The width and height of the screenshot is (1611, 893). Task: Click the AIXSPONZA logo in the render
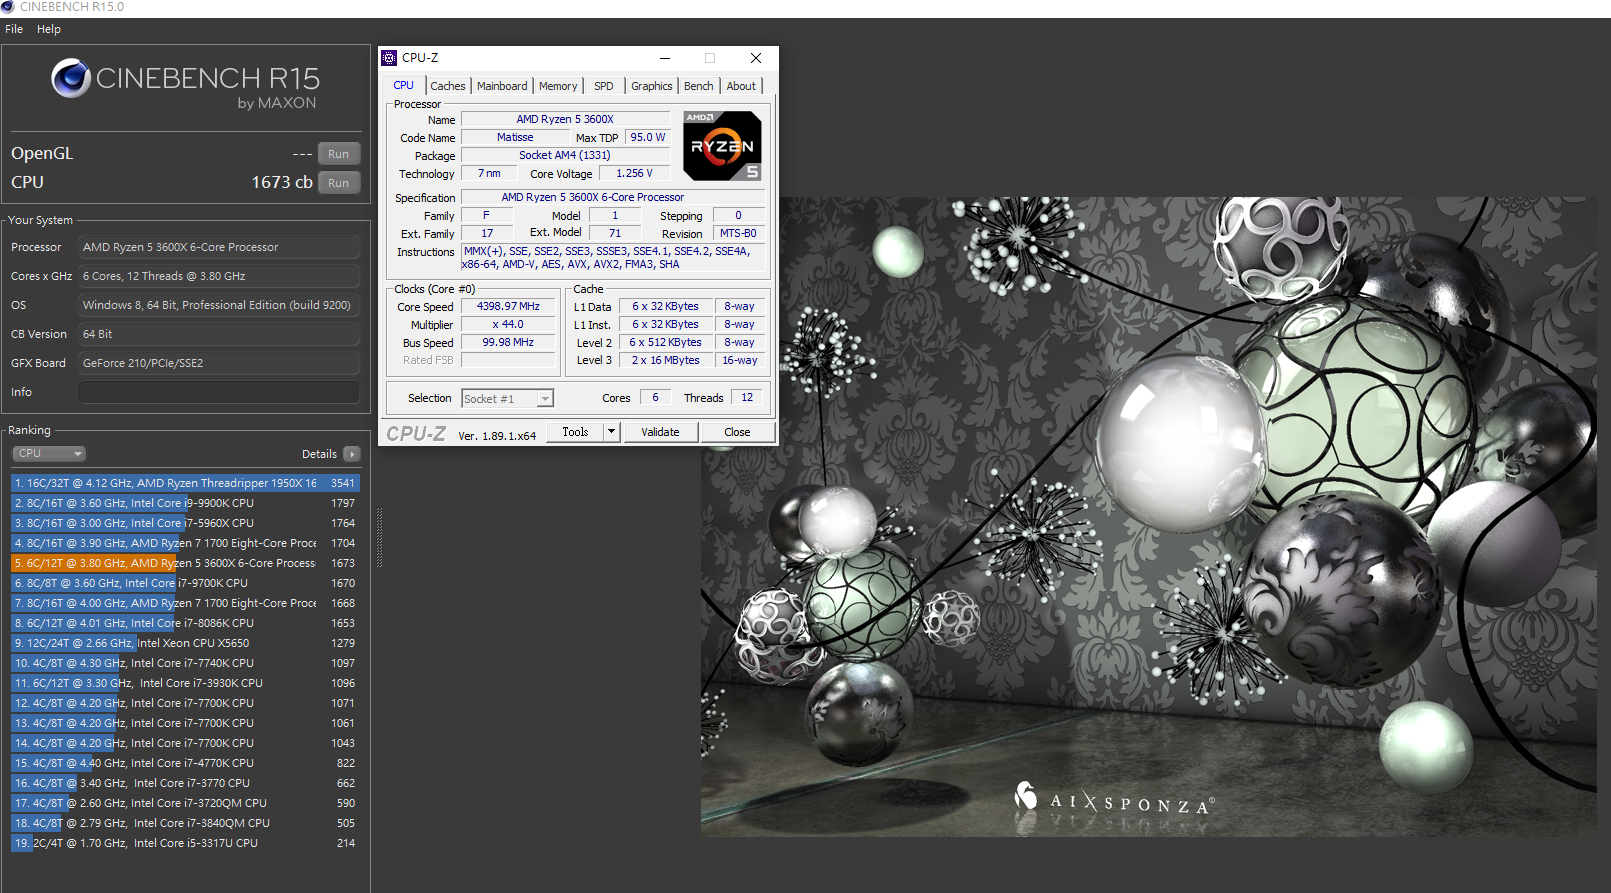click(x=1114, y=800)
